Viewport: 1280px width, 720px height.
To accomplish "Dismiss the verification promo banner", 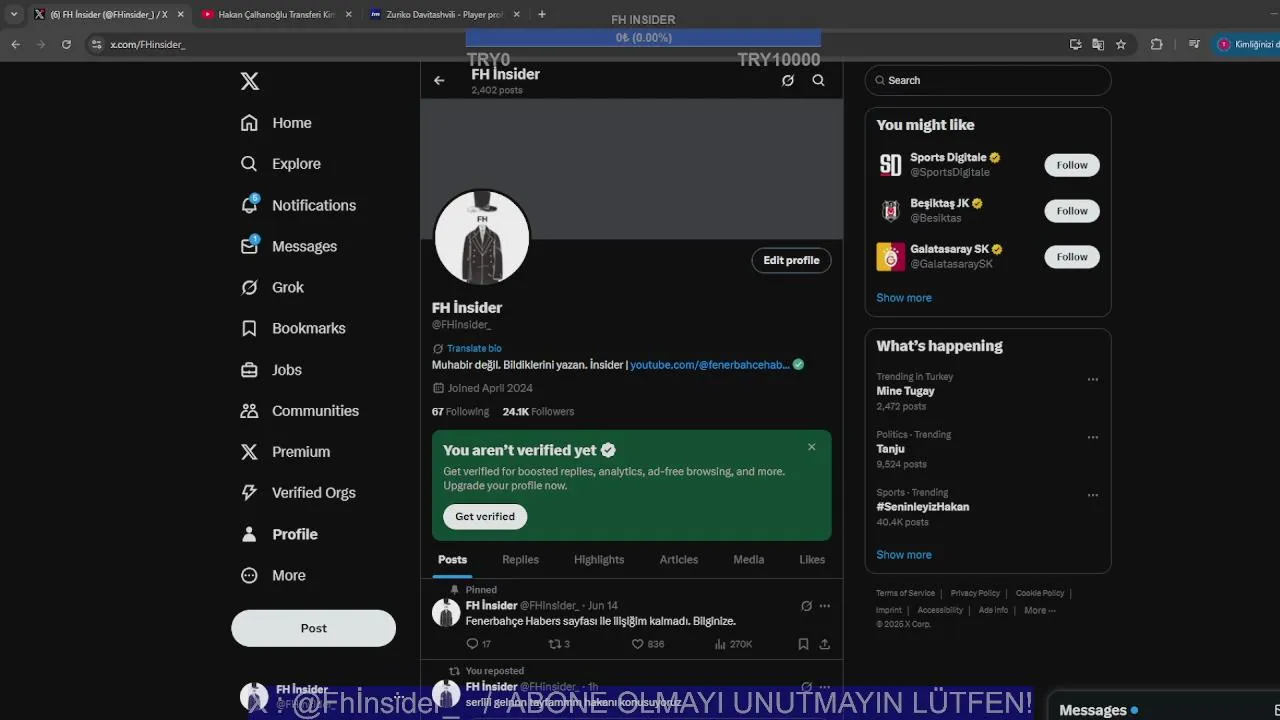I will tap(812, 447).
